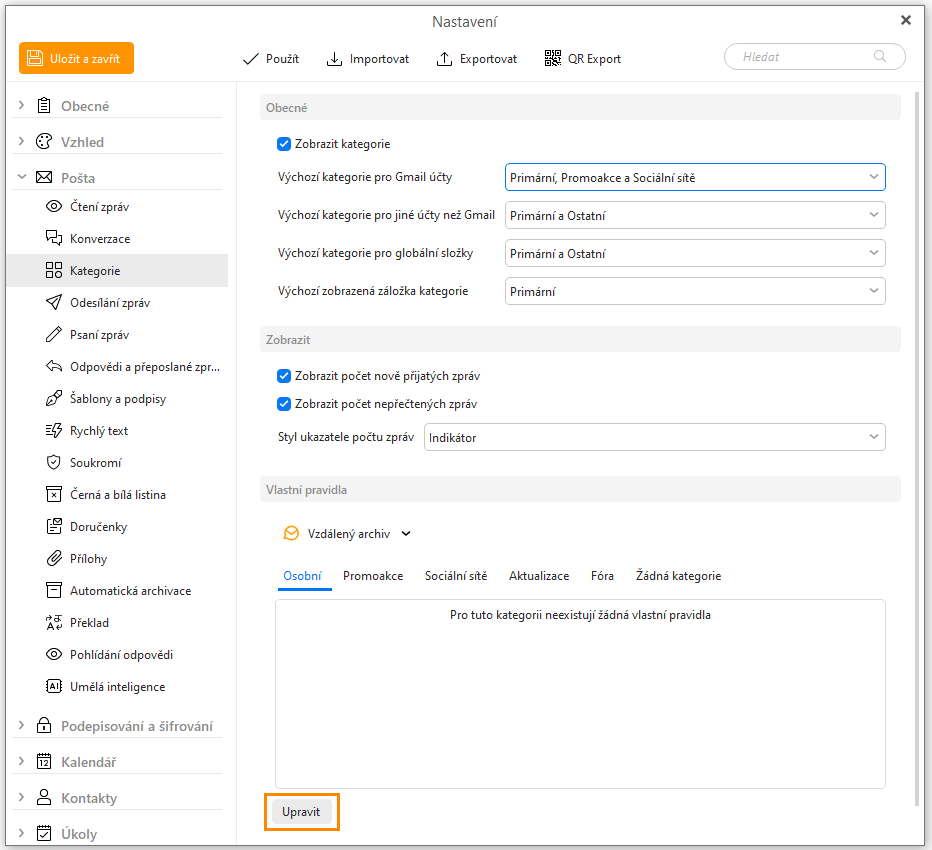Click the Importovat download icon

[x=334, y=59]
